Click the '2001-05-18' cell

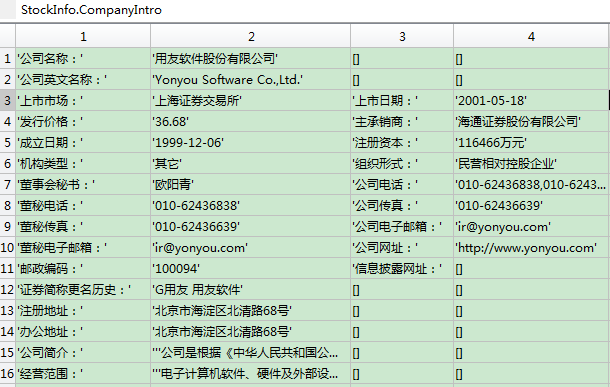(x=531, y=101)
